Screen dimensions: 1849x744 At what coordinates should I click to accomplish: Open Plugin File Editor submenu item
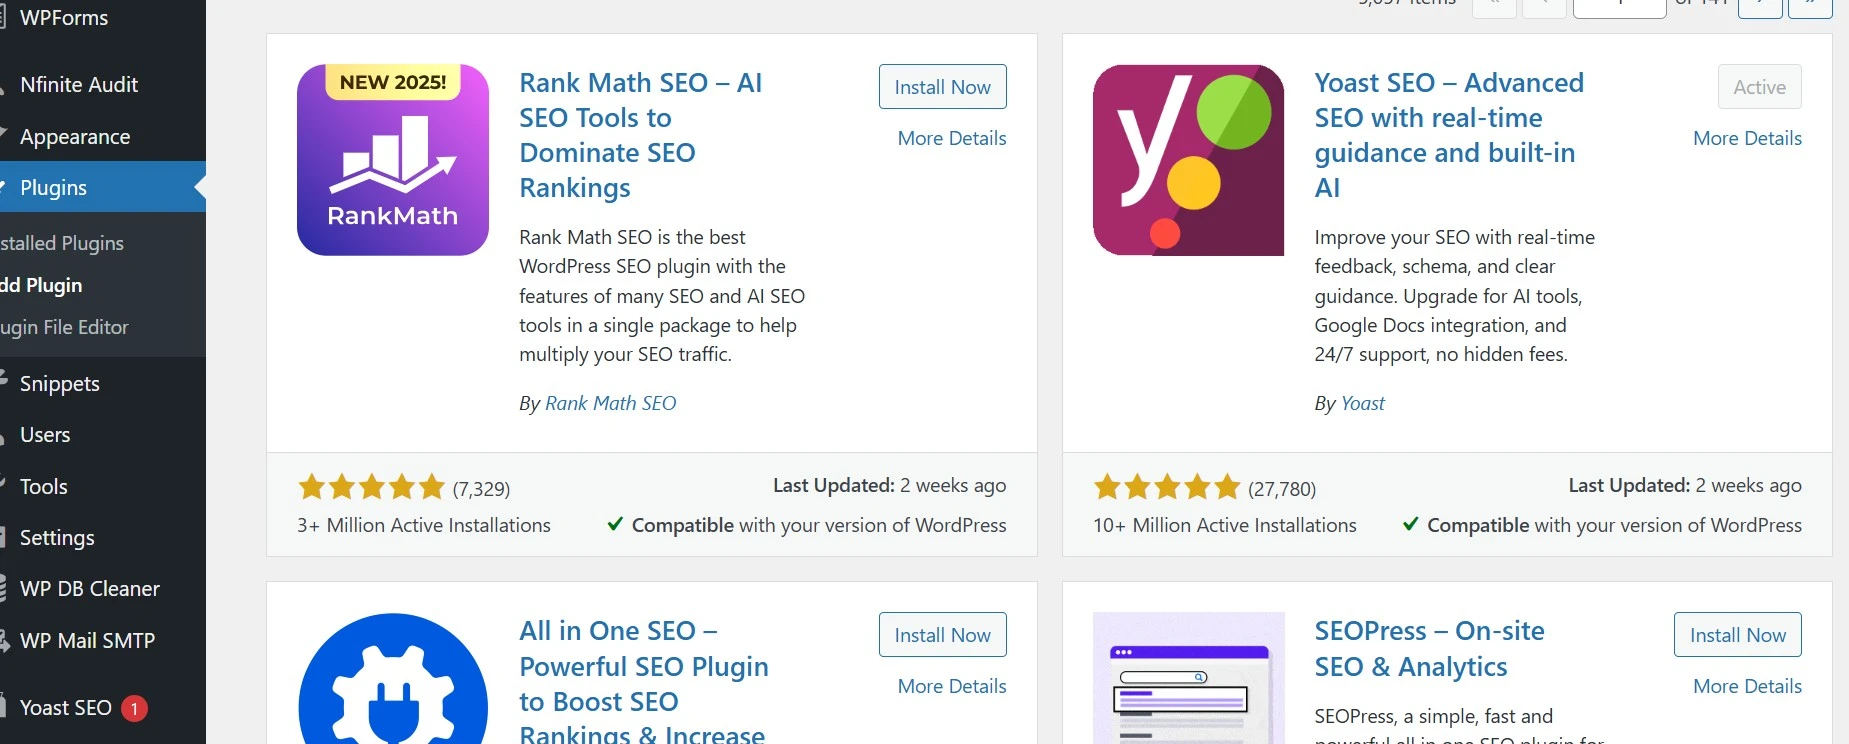coord(65,328)
